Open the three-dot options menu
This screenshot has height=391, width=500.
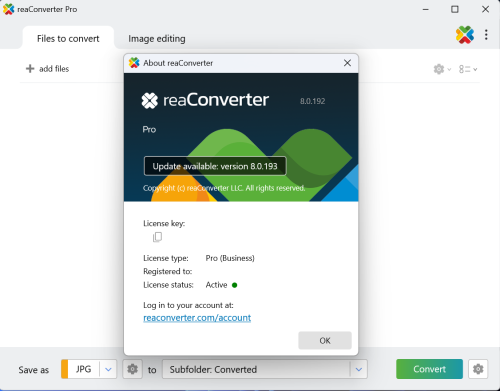point(486,35)
